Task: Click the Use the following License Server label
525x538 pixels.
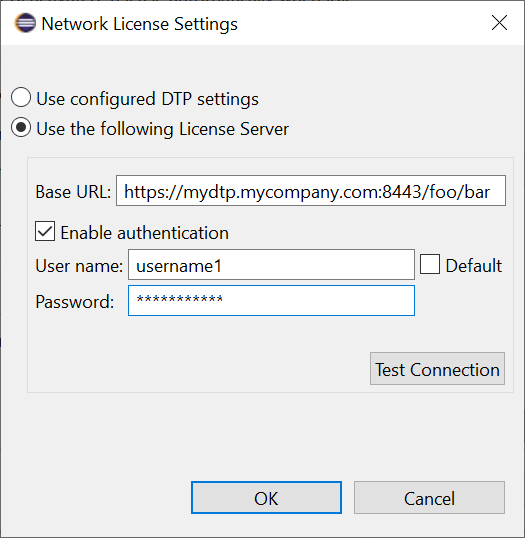Action: [162, 129]
